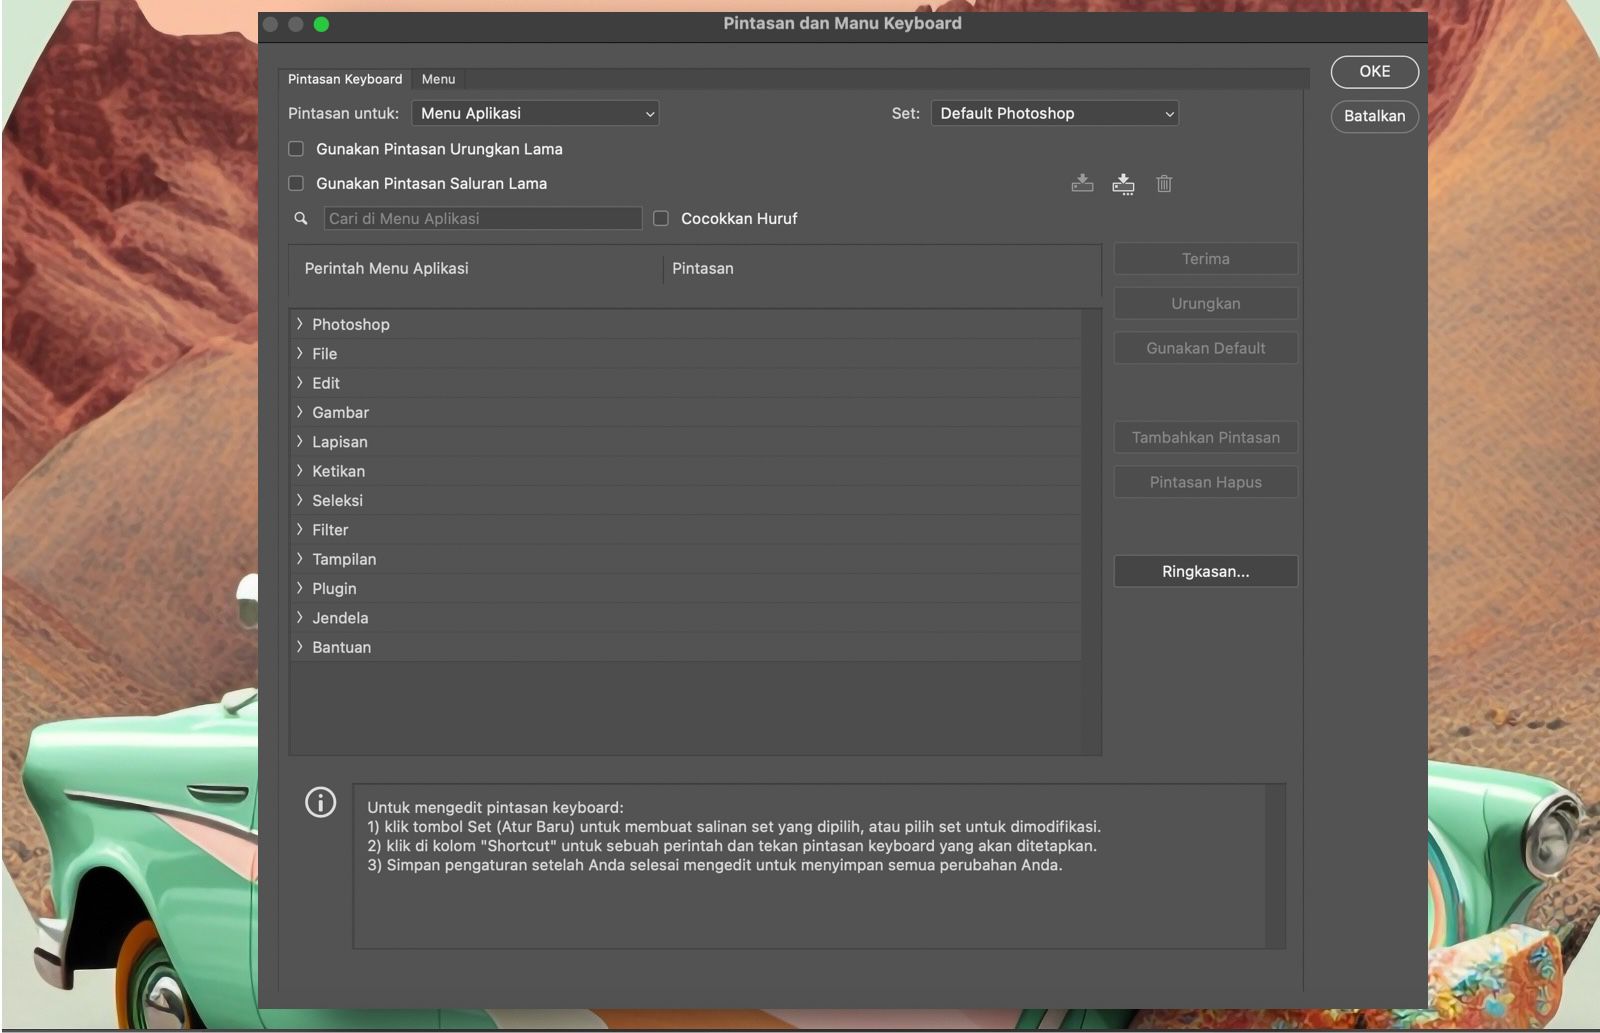Viewport: 1600px width, 1033px height.
Task: Click the save set changes icon
Action: click(1083, 184)
